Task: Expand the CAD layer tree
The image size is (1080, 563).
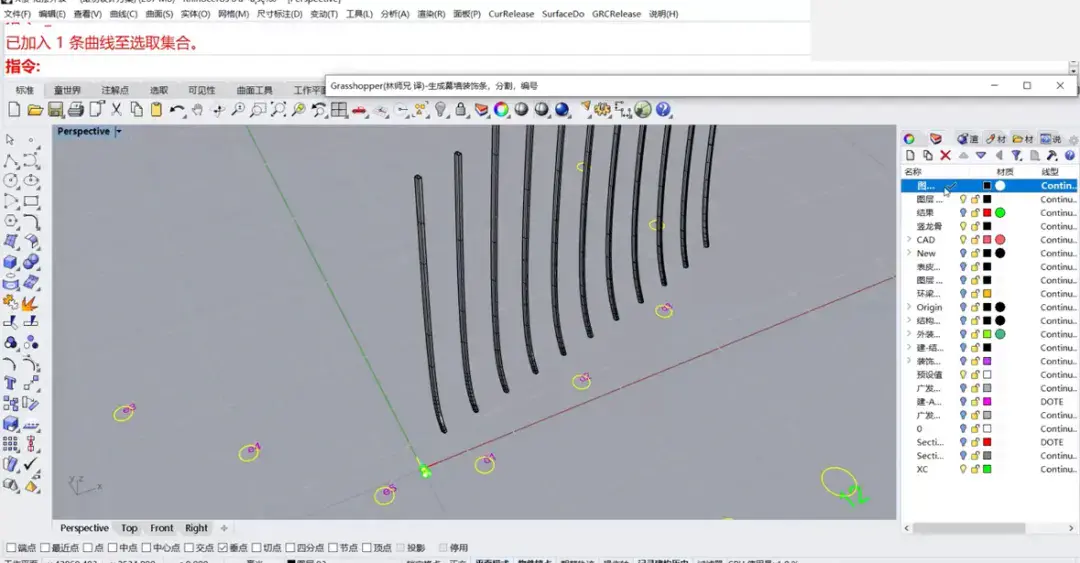Action: click(909, 240)
